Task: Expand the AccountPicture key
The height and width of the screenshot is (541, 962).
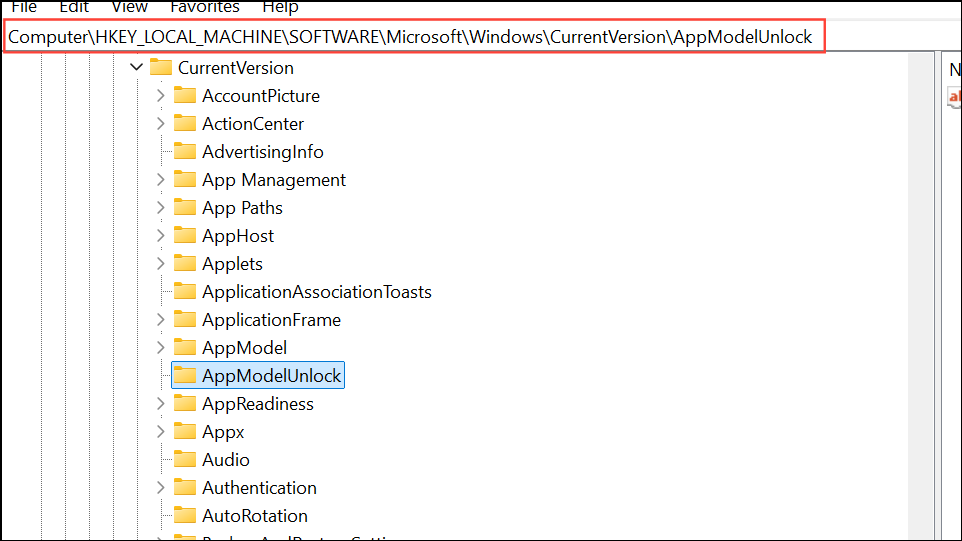Action: pos(160,96)
